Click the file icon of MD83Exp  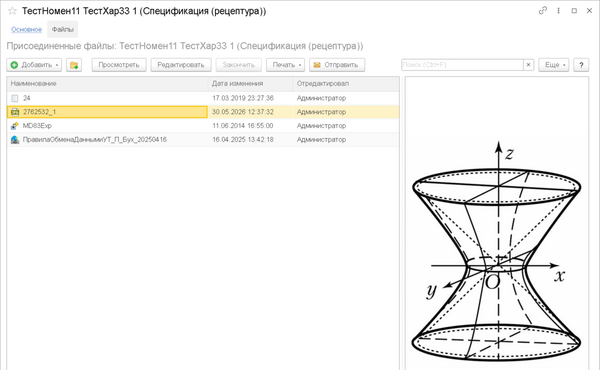[15, 126]
